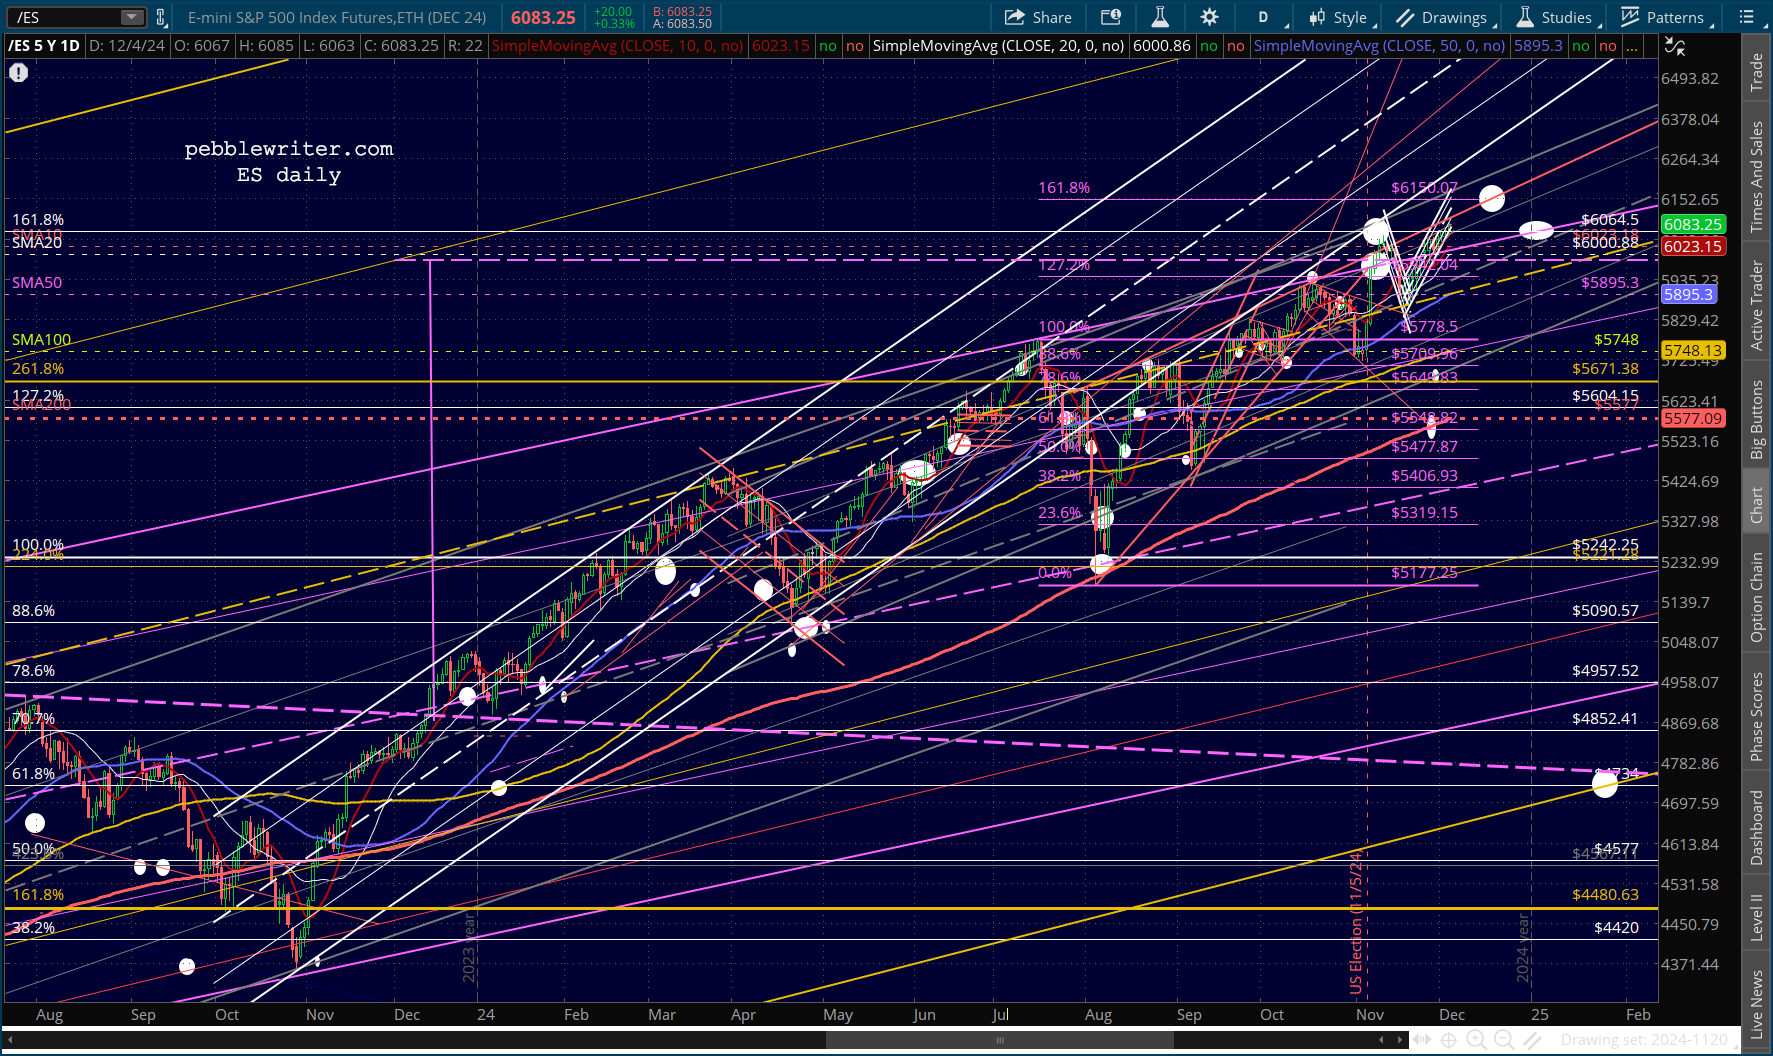Click the auto-scale price axis icon
Viewport: 1773px width, 1056px height.
pos(1675,46)
